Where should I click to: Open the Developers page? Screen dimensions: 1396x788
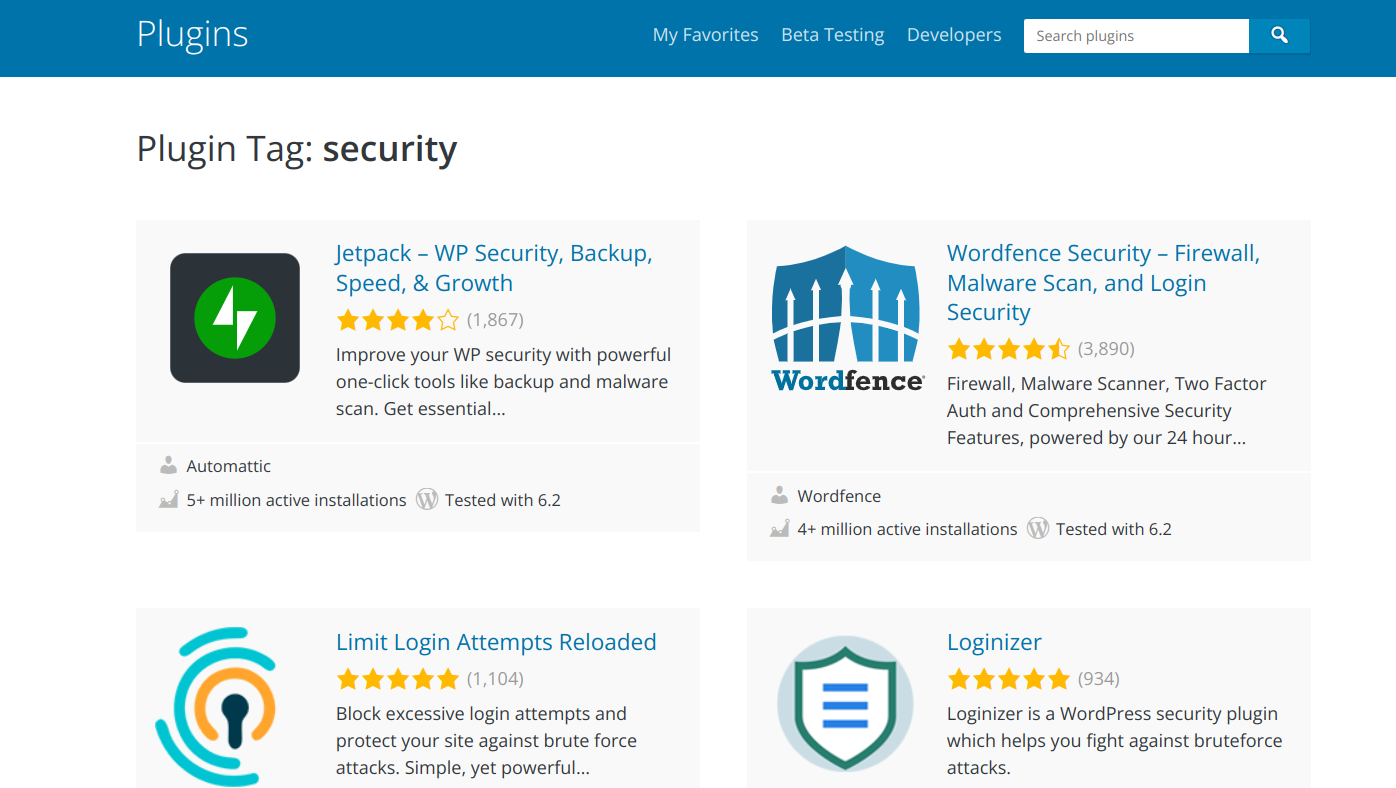[954, 35]
